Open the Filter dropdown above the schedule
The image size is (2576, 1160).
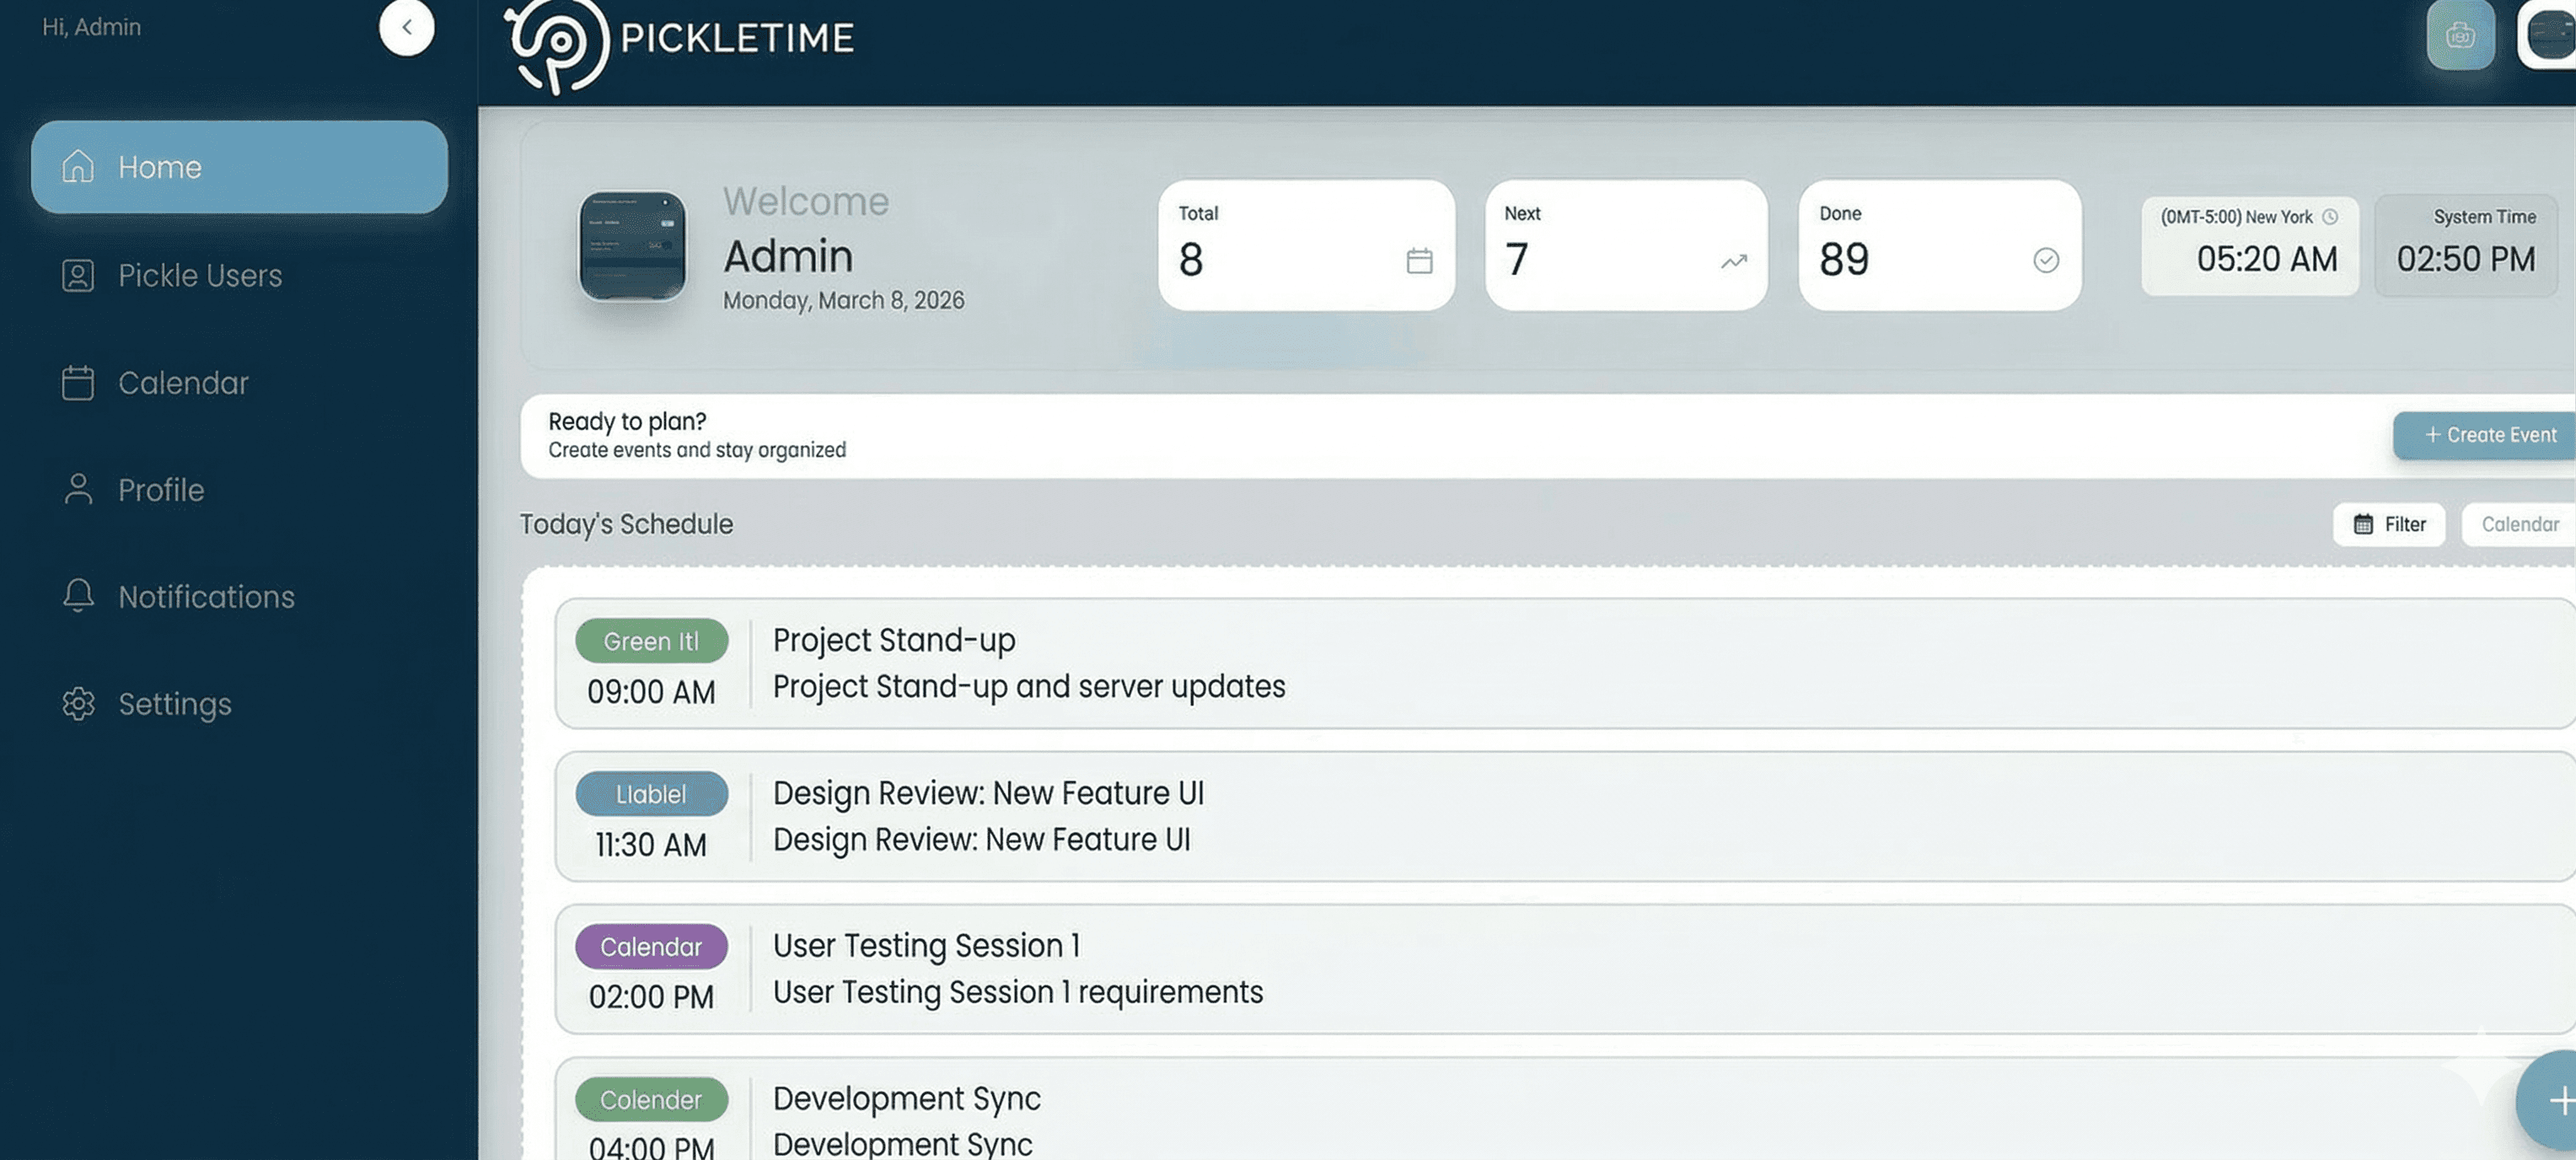(x=2390, y=524)
